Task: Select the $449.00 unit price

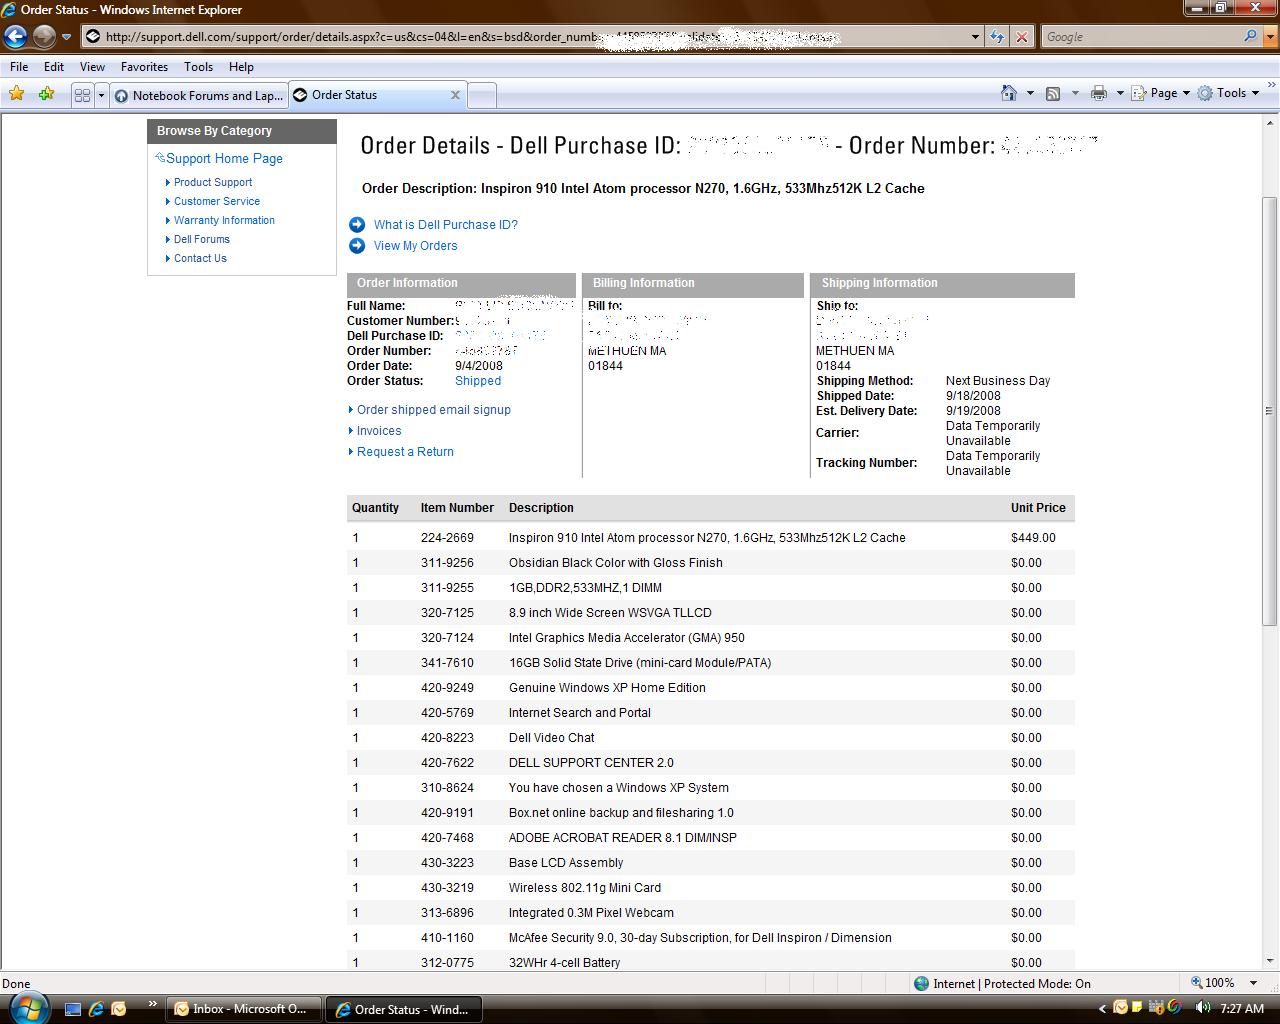Action: pos(1033,538)
